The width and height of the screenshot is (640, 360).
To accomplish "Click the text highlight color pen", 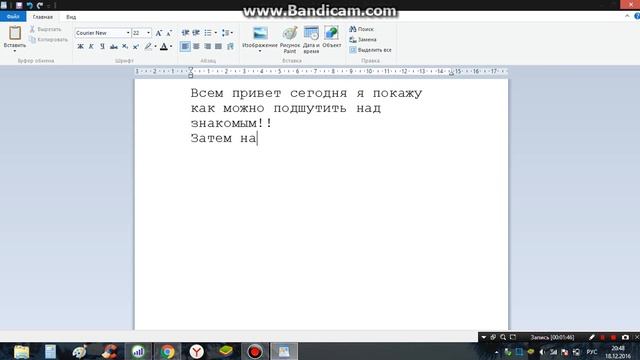I will click(148, 47).
